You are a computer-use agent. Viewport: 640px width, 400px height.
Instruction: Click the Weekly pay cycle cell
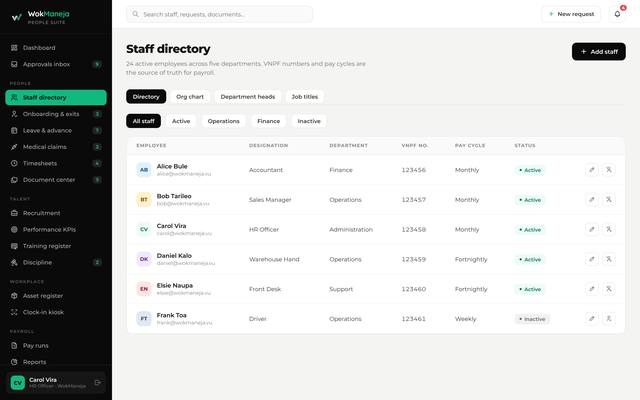(465, 319)
